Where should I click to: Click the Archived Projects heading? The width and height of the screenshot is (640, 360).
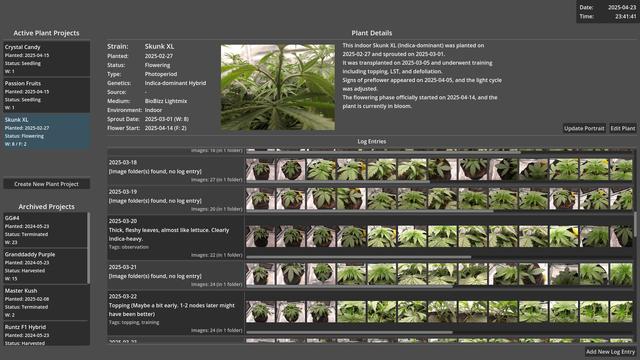coord(47,207)
